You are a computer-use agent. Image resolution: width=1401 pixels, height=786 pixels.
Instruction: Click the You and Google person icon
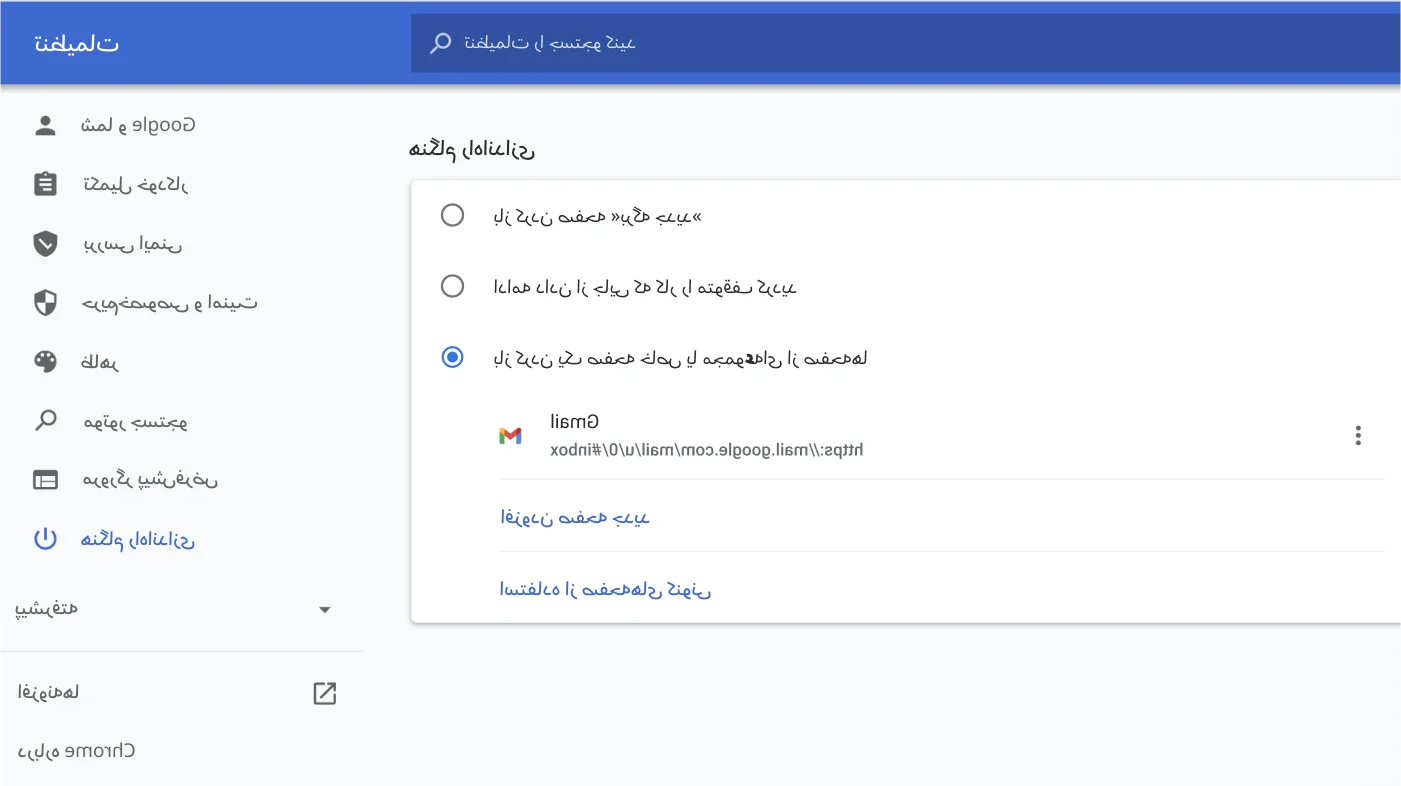tap(45, 125)
